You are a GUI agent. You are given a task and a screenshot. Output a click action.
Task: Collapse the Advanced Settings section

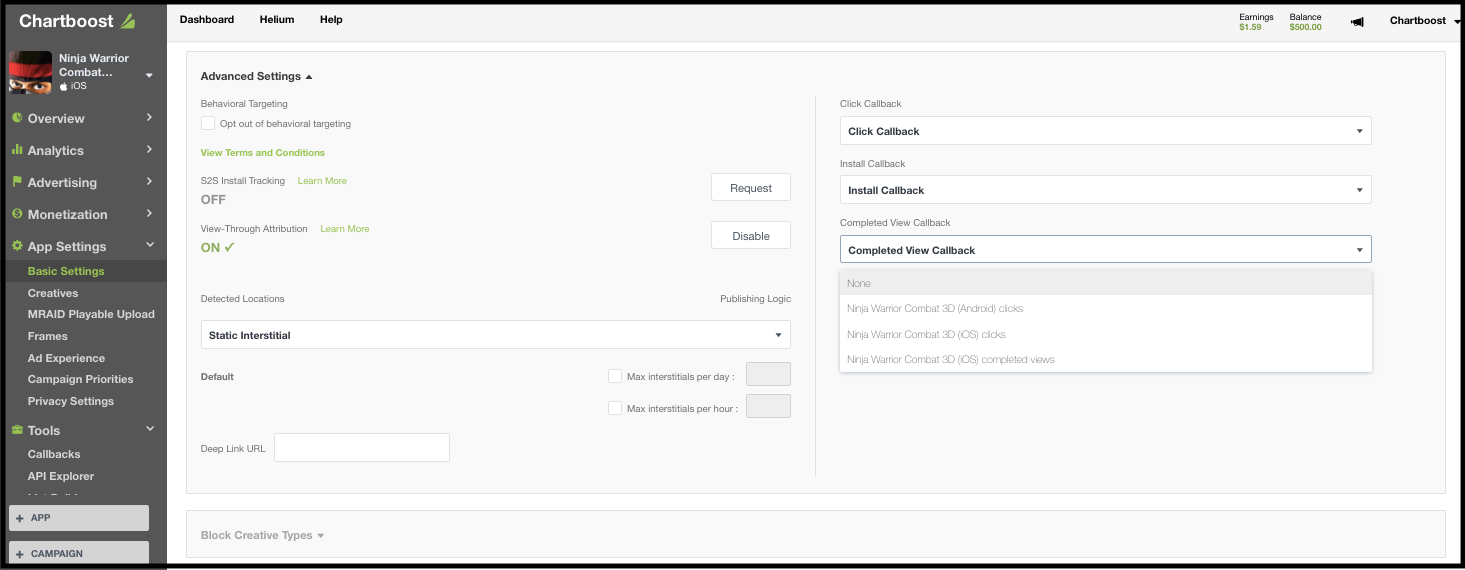pyautogui.click(x=257, y=76)
